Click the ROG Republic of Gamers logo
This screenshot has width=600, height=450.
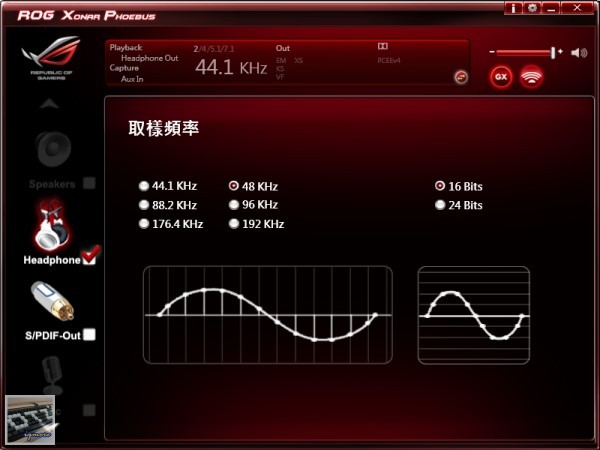51,57
